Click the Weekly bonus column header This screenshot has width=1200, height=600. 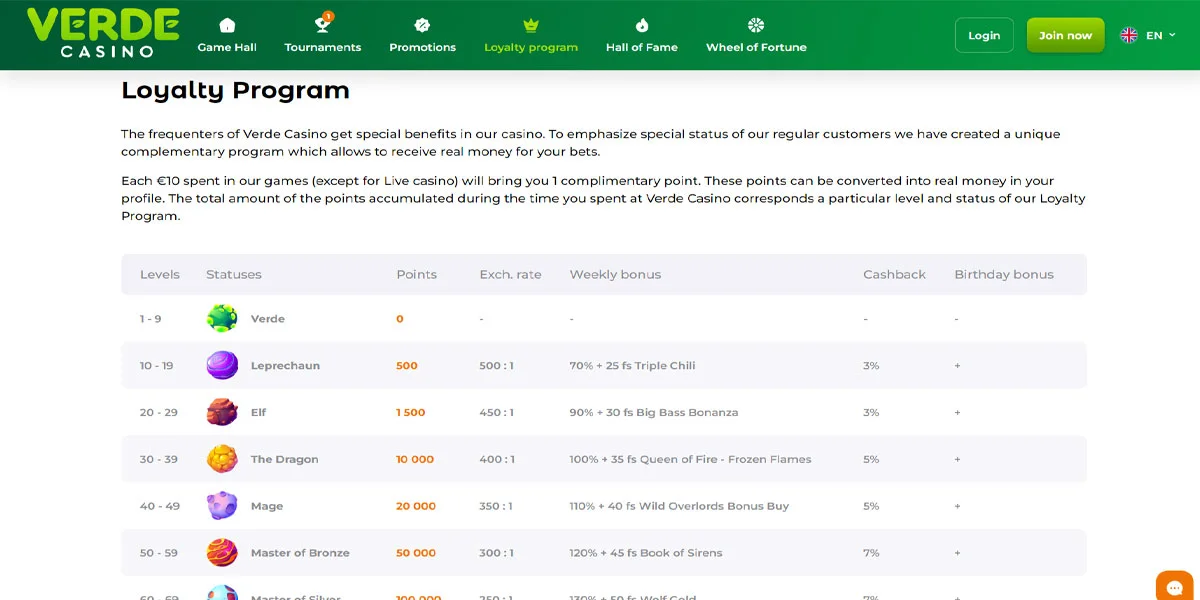coord(615,274)
